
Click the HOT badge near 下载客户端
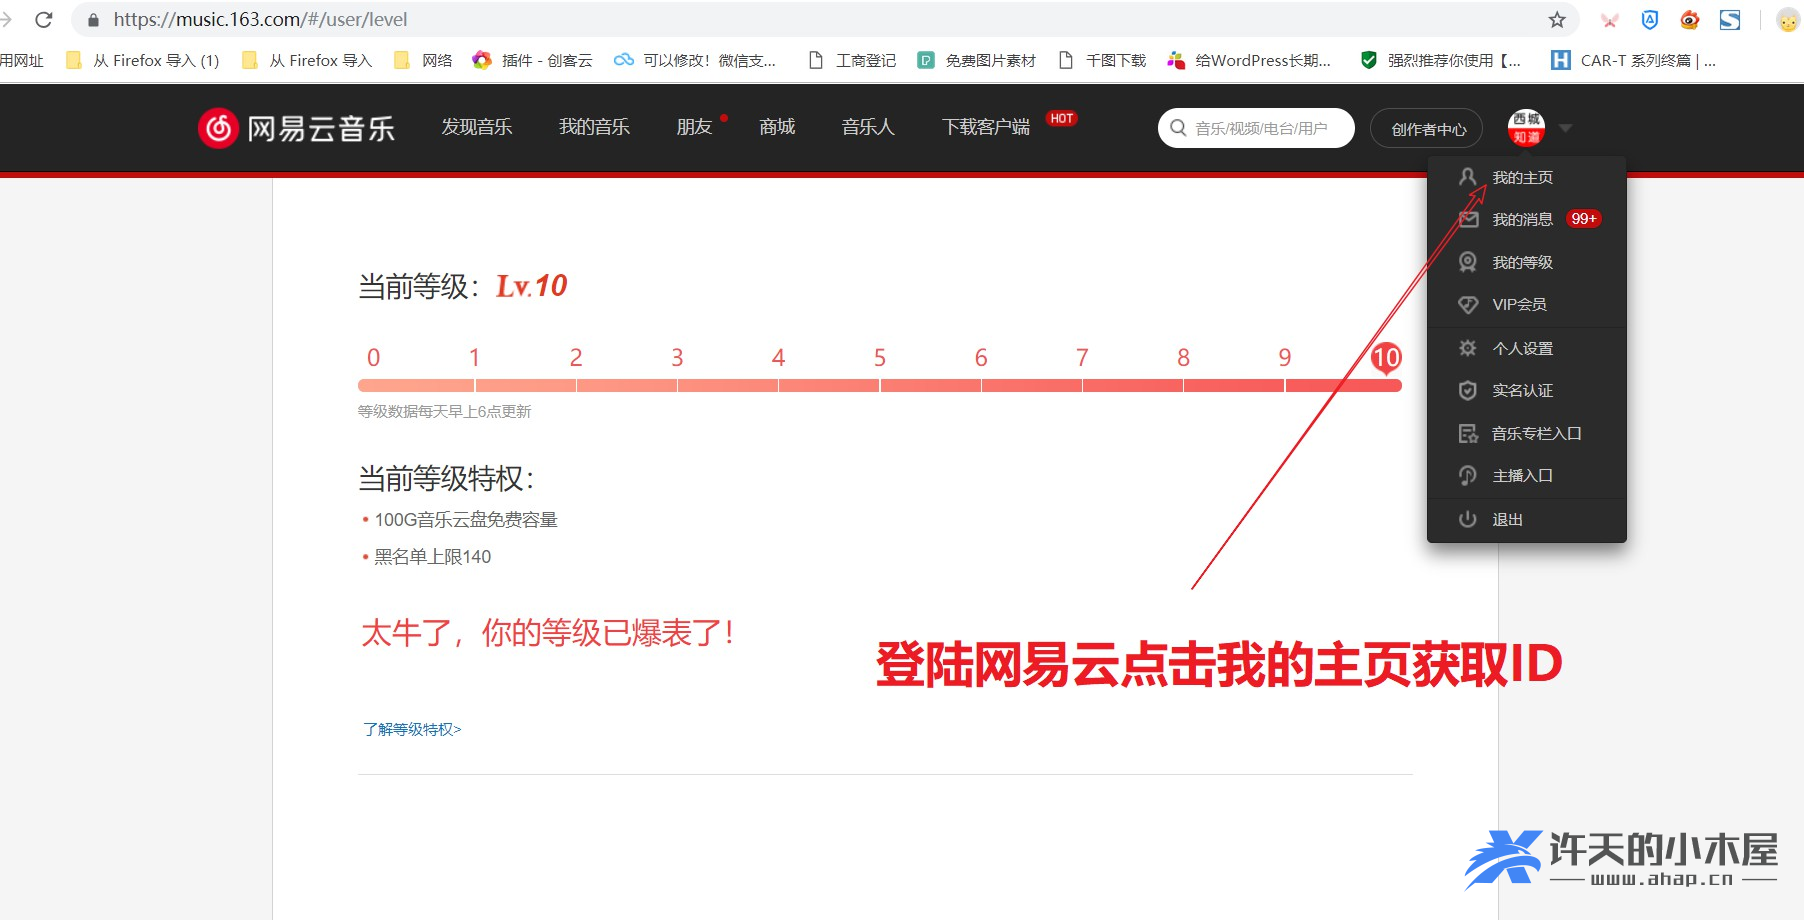click(1061, 118)
